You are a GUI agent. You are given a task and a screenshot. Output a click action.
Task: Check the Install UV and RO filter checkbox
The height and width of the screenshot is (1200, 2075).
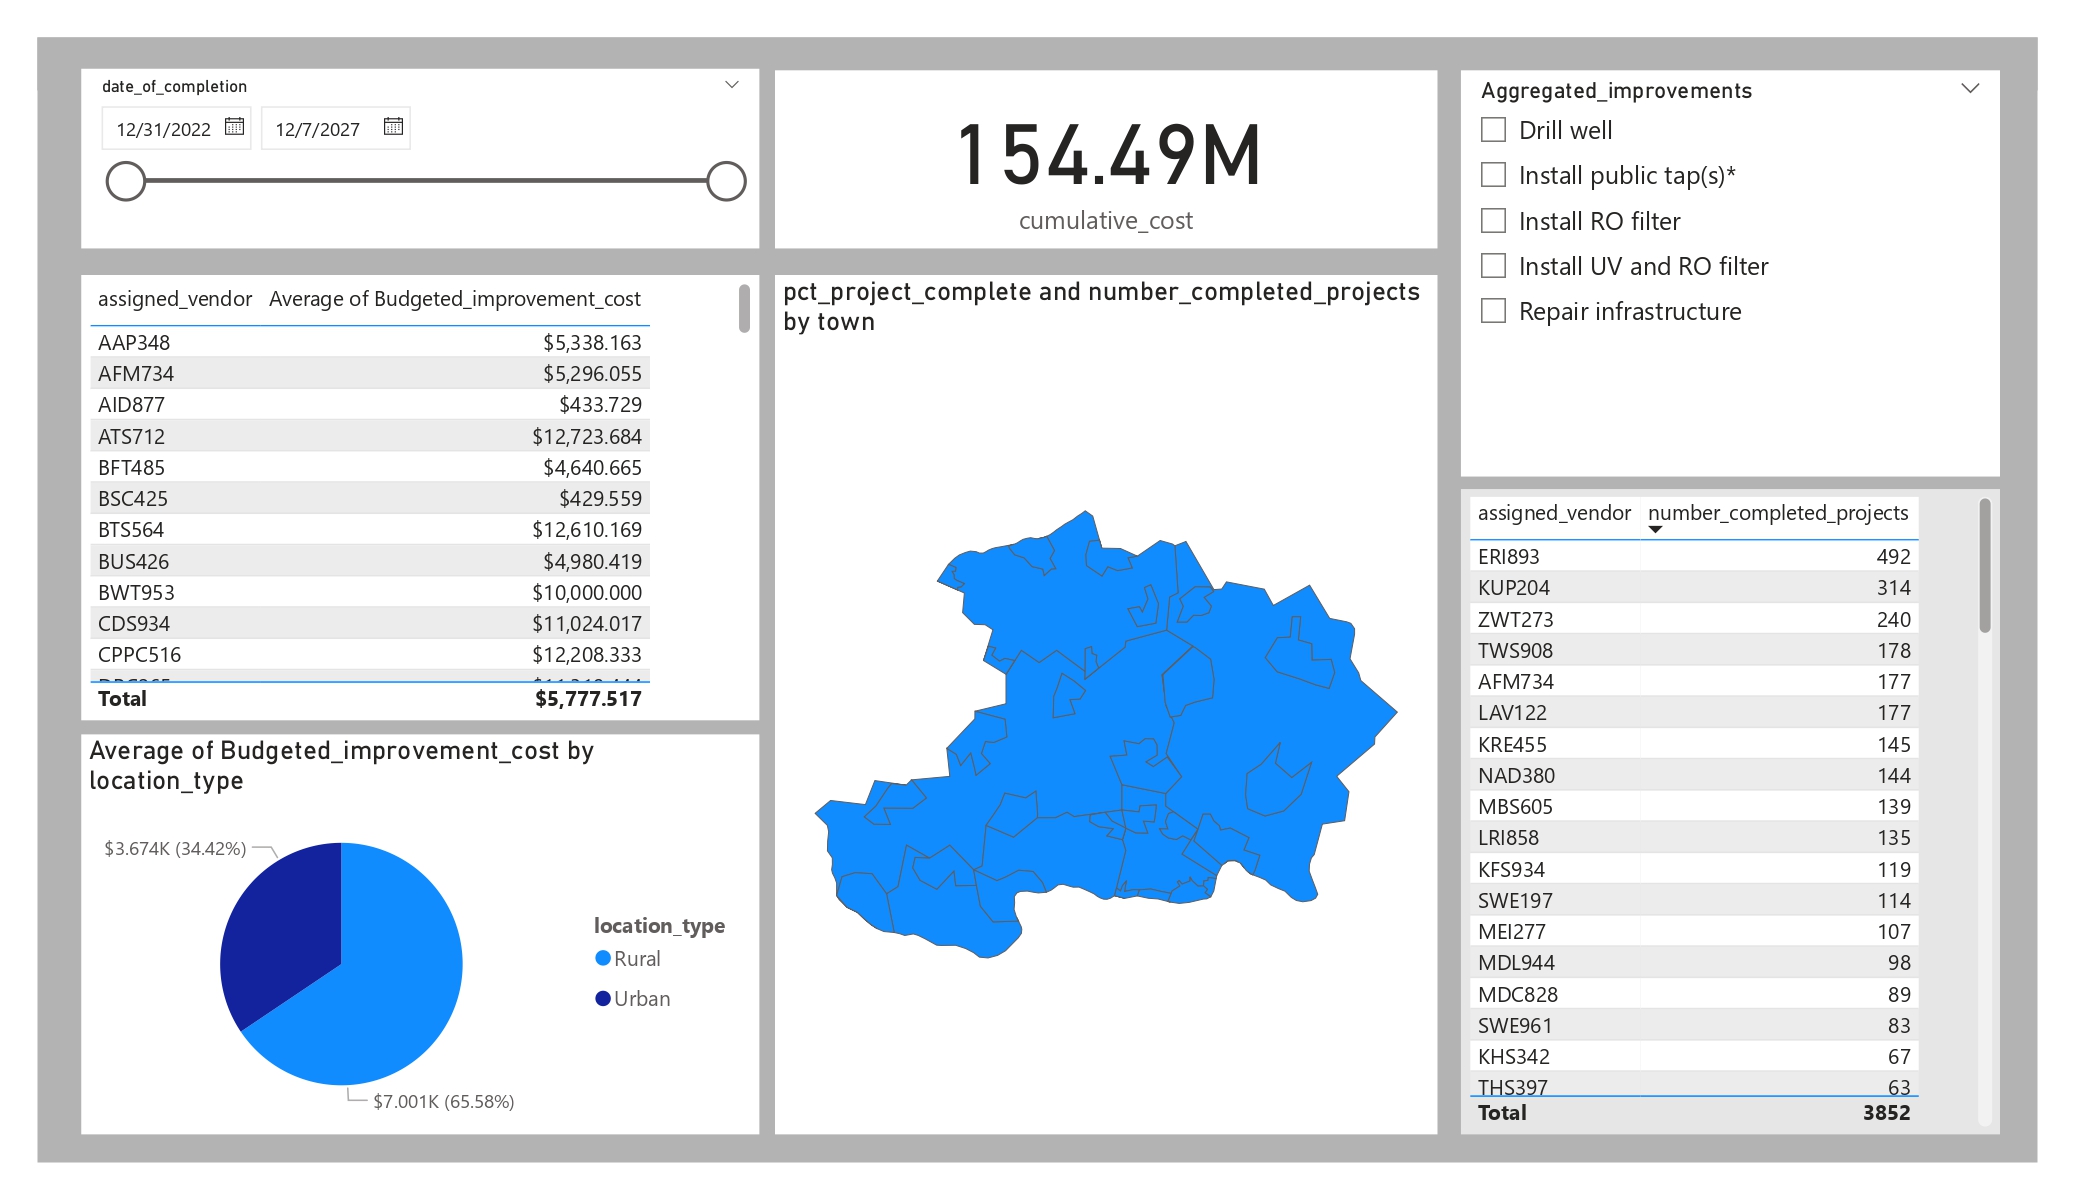(x=1493, y=266)
